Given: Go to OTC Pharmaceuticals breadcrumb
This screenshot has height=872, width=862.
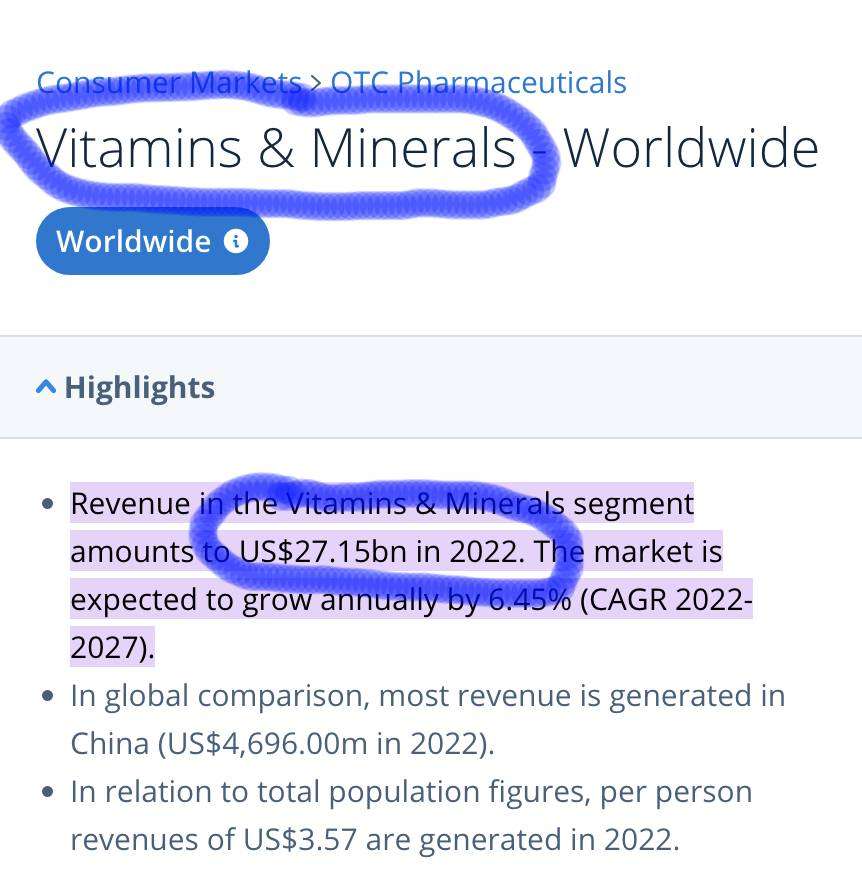Looking at the screenshot, I should (x=478, y=82).
